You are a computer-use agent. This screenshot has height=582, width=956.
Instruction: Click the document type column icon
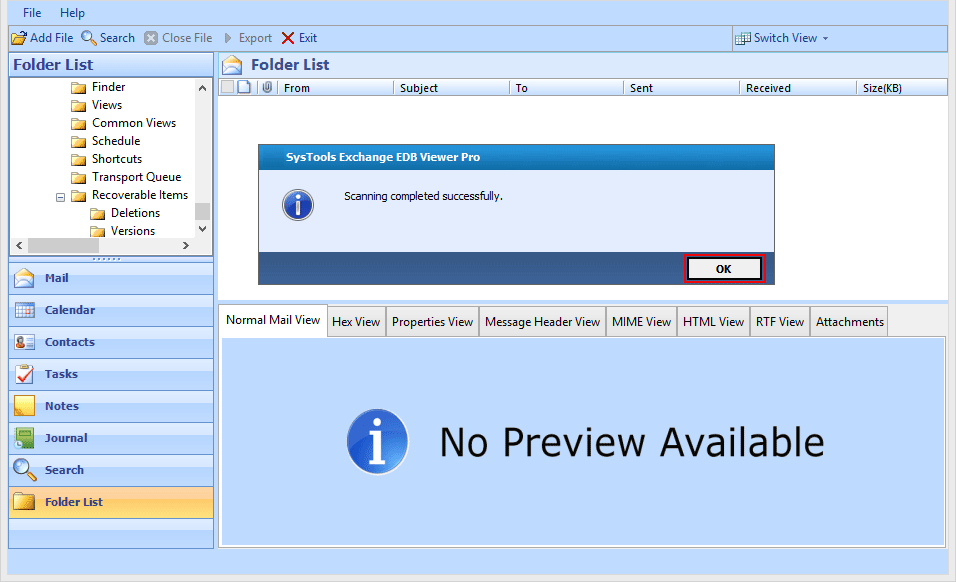click(x=244, y=87)
